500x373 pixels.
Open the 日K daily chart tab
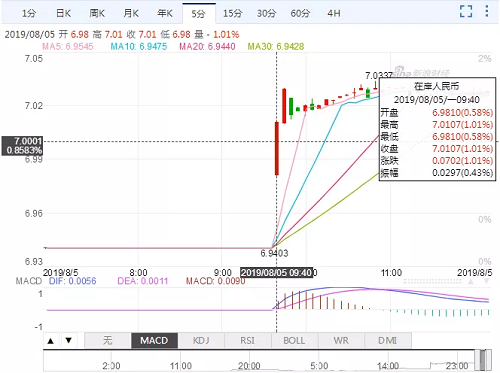tap(63, 13)
